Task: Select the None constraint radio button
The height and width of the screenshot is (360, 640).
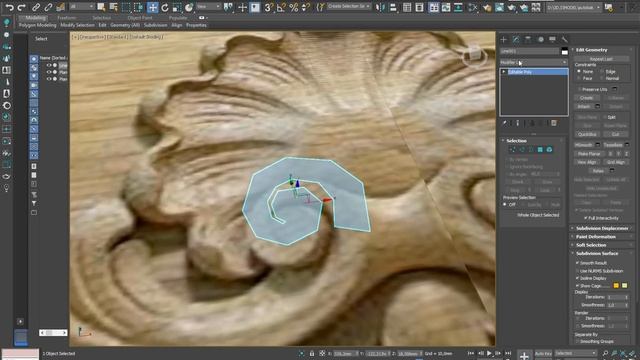Action: tap(579, 71)
